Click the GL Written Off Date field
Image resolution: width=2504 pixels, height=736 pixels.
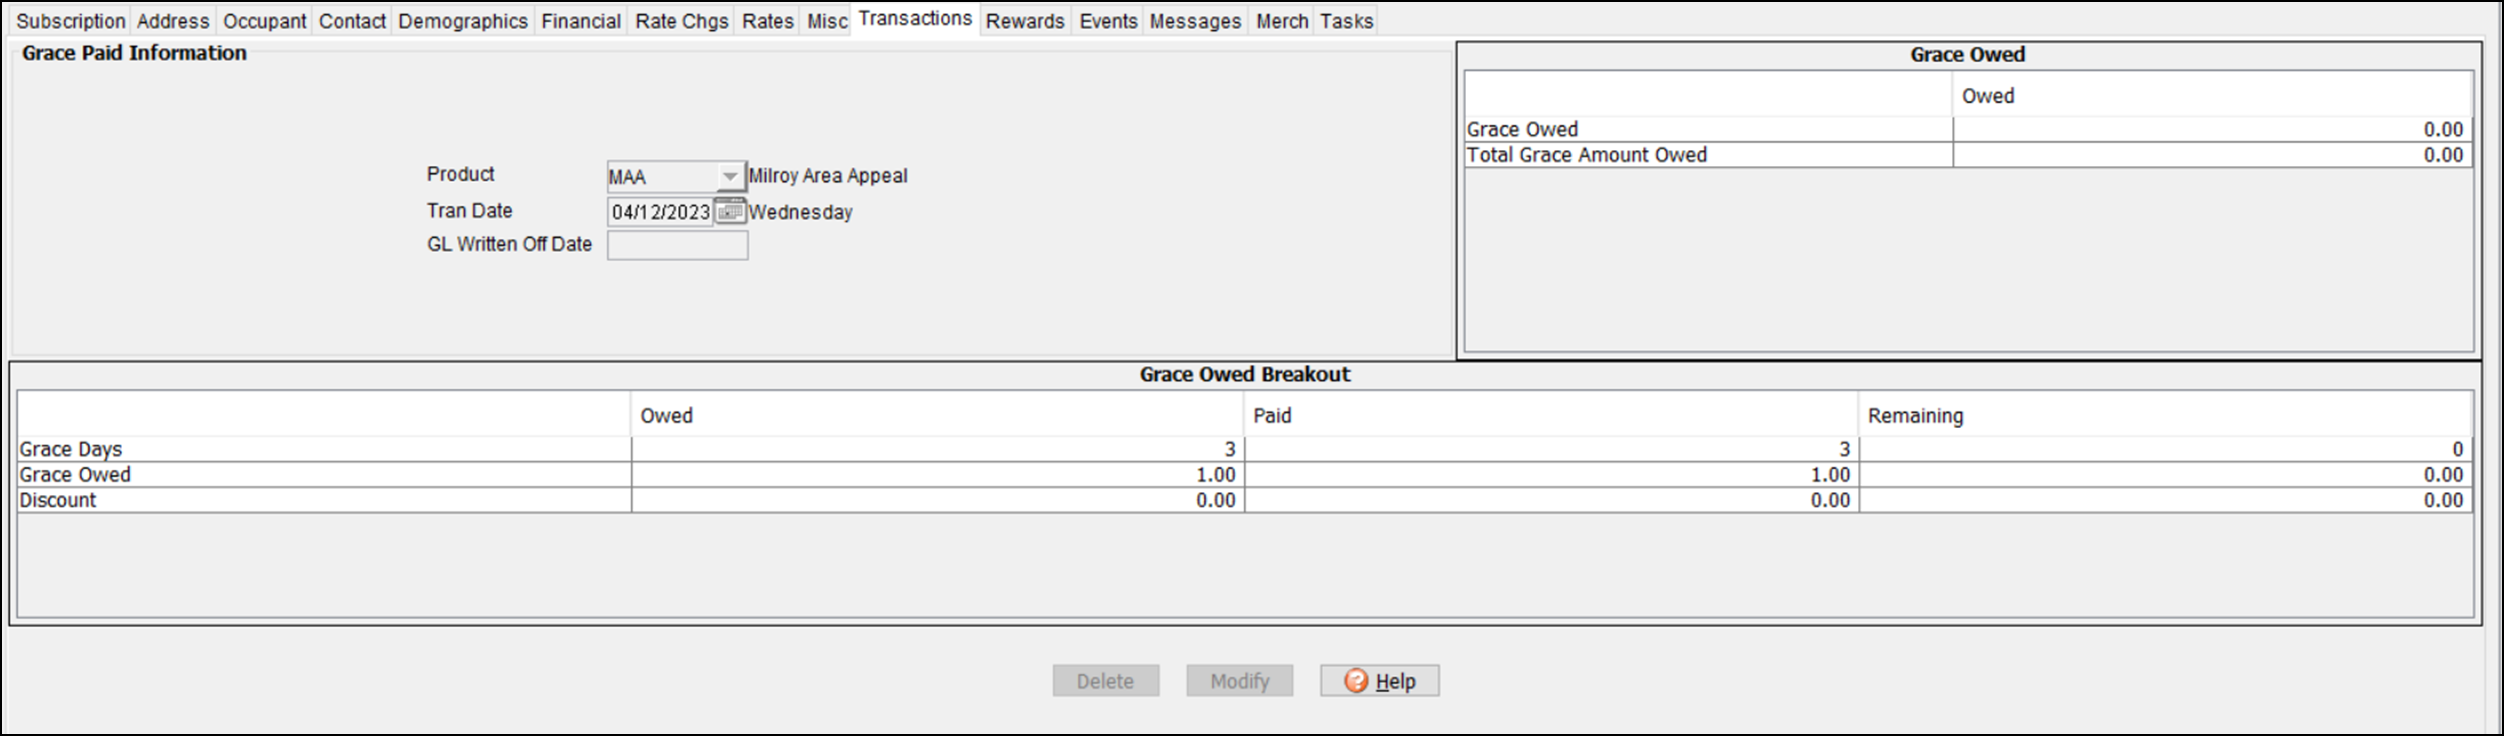[677, 246]
